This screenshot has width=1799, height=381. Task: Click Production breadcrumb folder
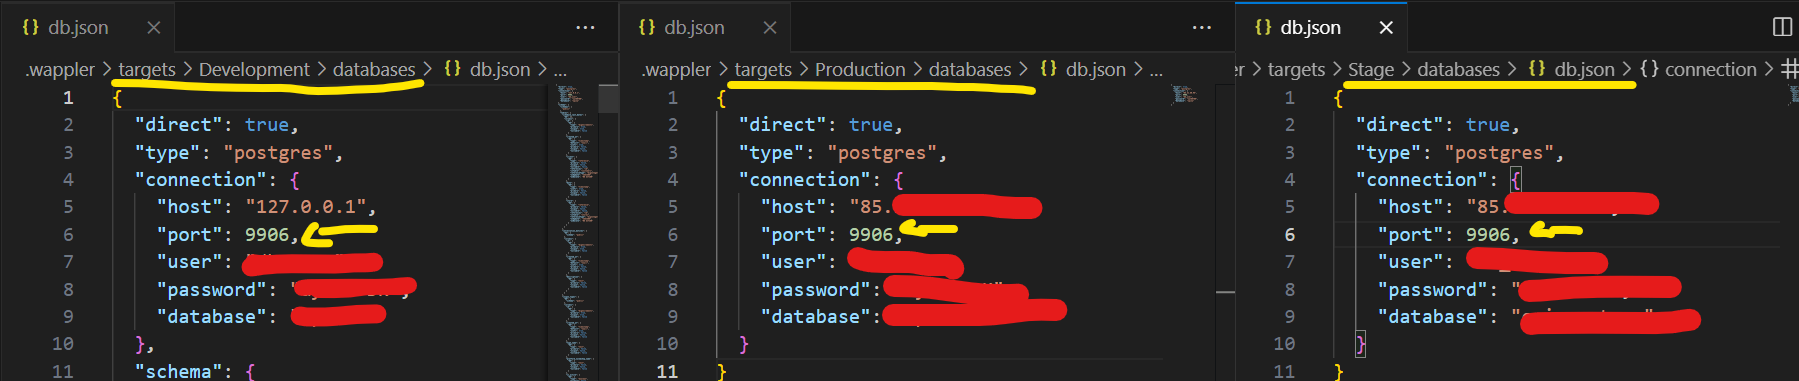pos(860,69)
